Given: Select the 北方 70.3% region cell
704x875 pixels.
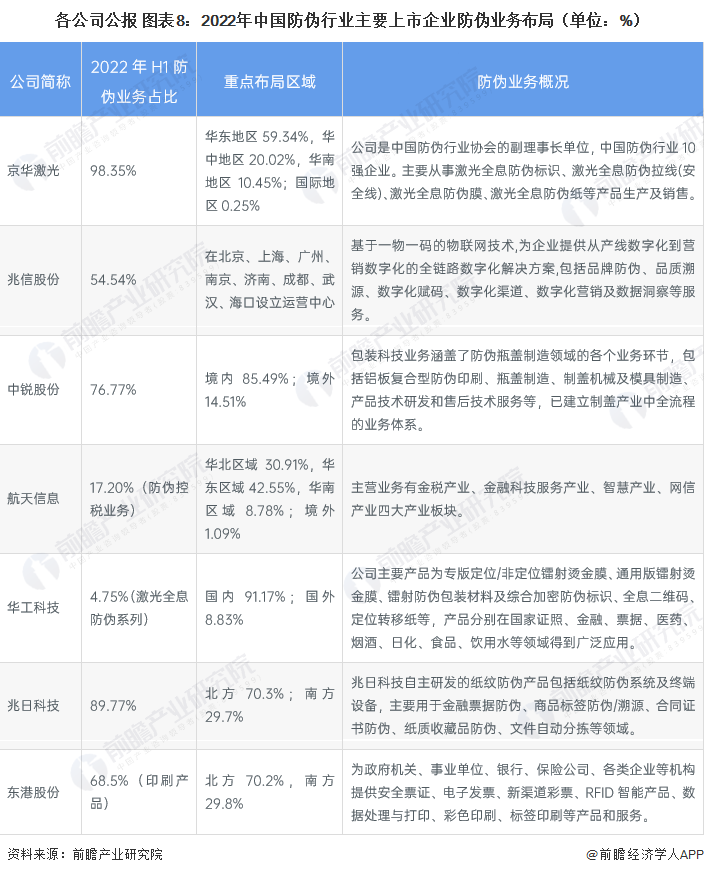Looking at the screenshot, I should pos(269,705).
